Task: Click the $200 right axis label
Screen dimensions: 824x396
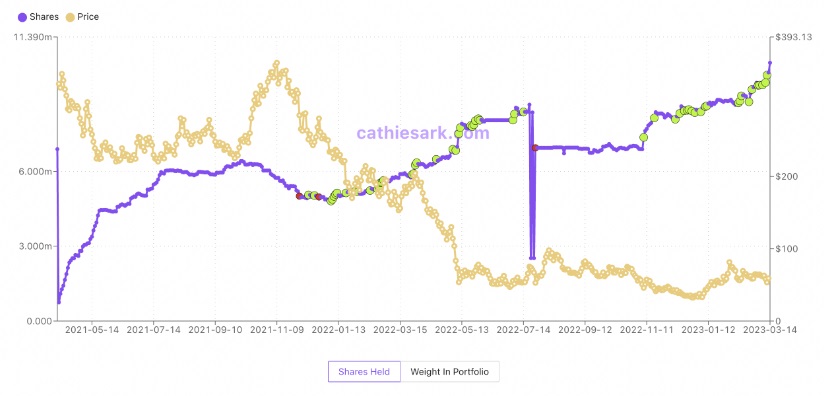Action: (x=784, y=176)
